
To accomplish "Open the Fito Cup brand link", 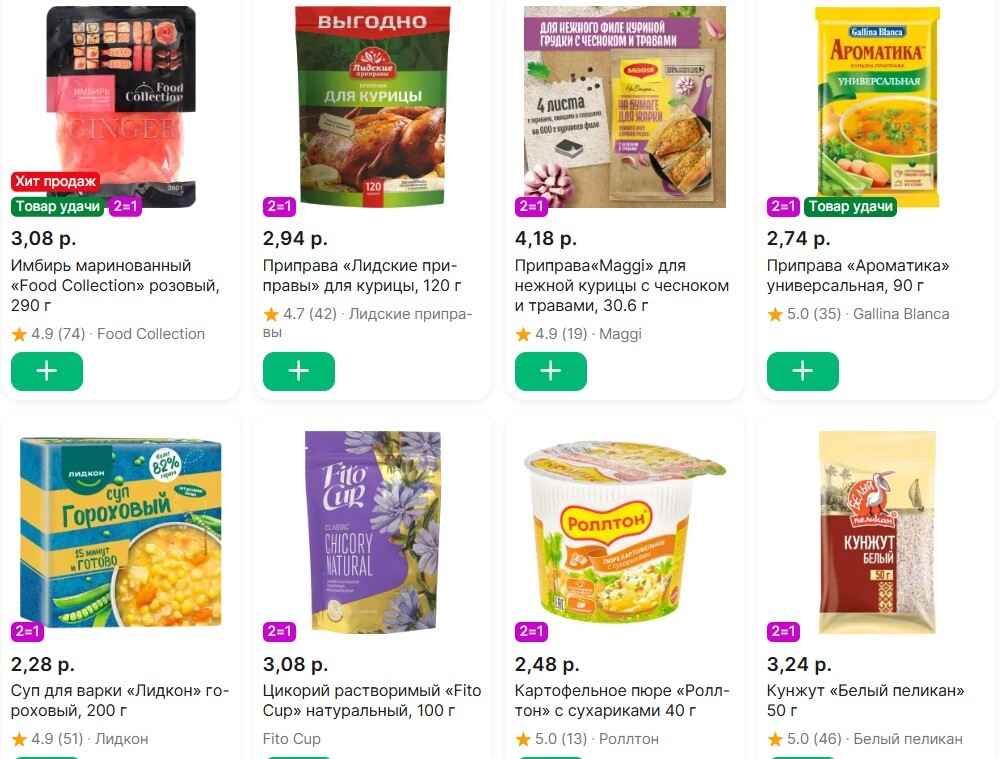I will coord(292,739).
